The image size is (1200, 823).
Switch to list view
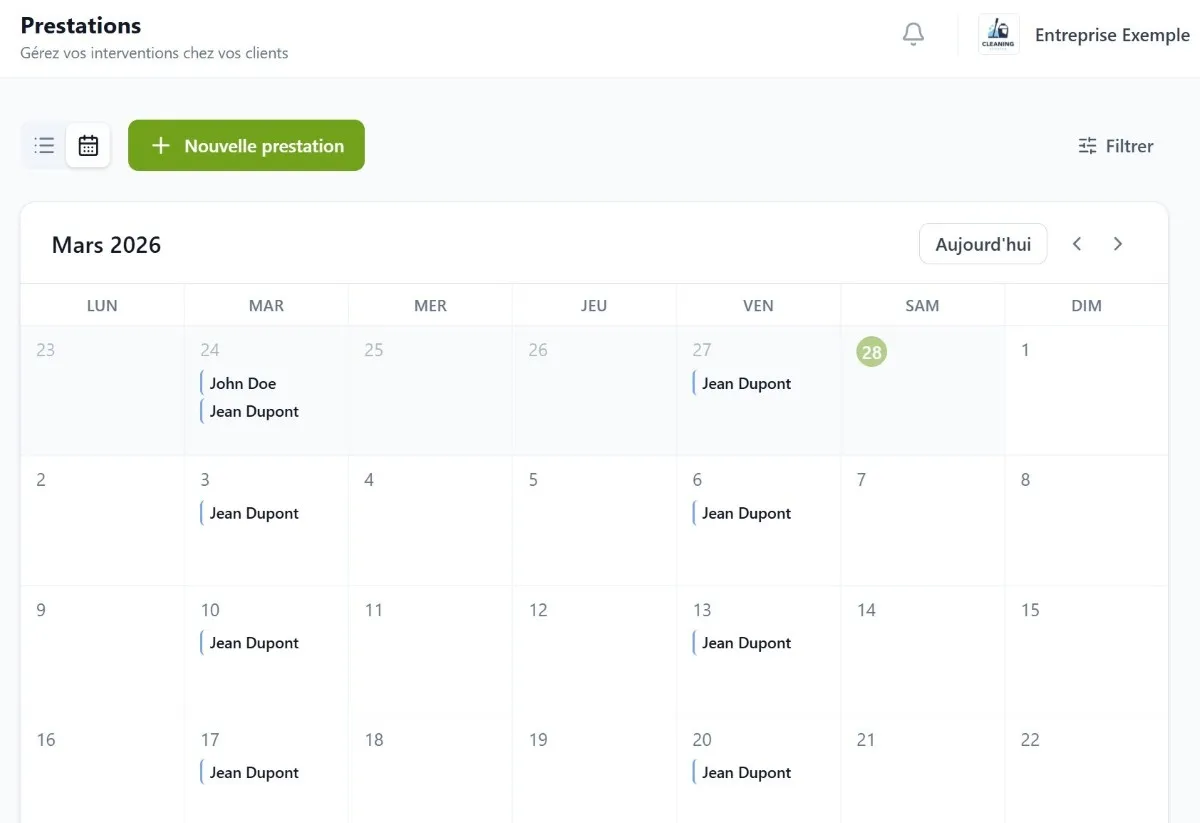(x=44, y=145)
